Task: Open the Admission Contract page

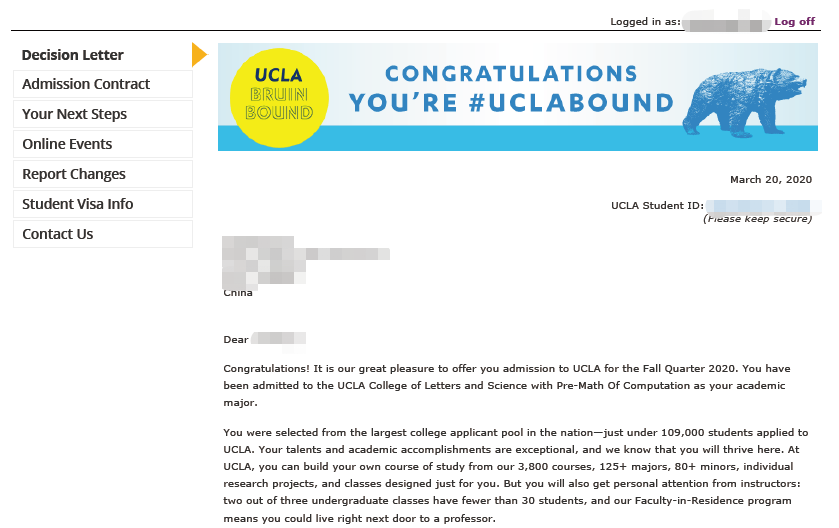Action: tap(103, 84)
